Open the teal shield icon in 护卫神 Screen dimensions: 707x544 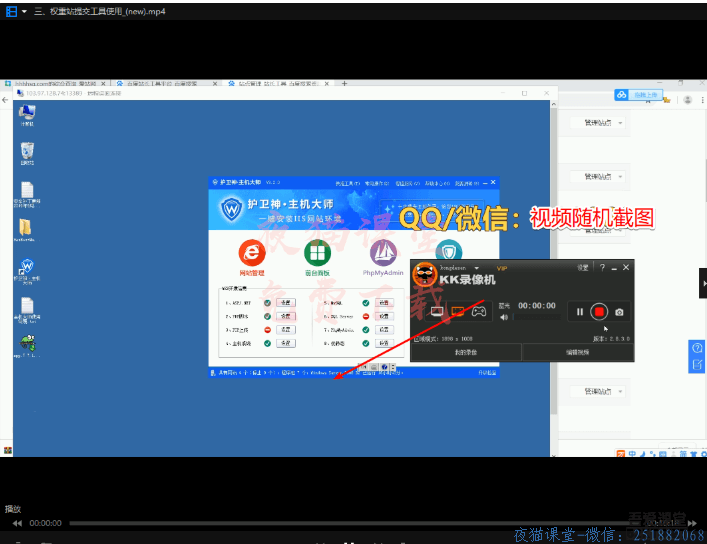(x=449, y=250)
